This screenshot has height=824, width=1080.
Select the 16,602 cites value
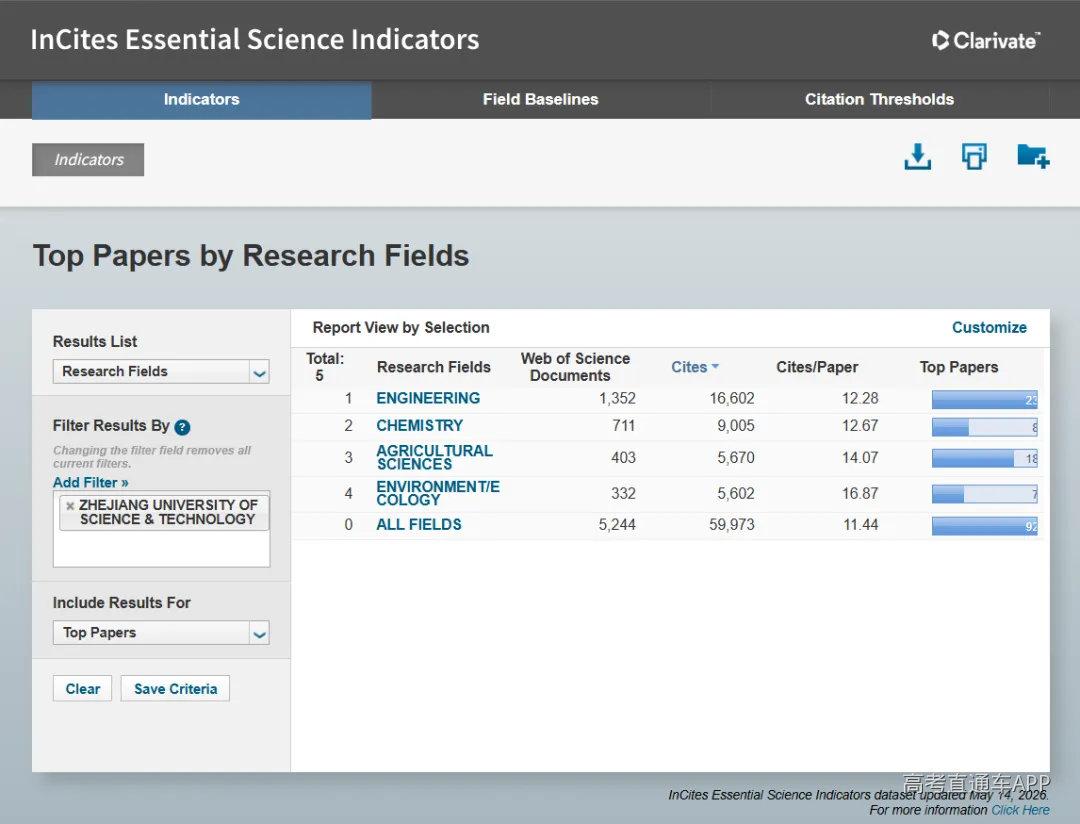click(x=732, y=398)
